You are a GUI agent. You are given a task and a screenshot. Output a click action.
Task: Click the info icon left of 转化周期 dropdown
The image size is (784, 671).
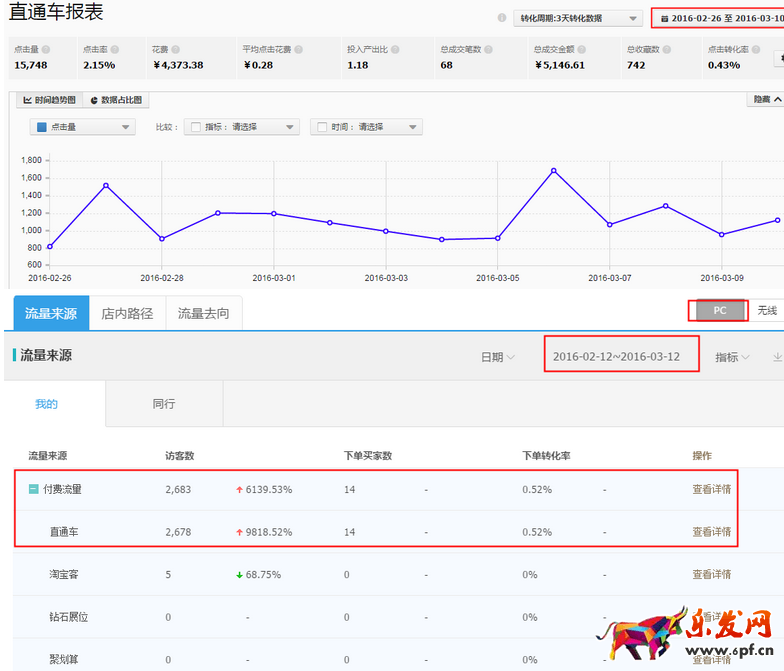click(502, 18)
